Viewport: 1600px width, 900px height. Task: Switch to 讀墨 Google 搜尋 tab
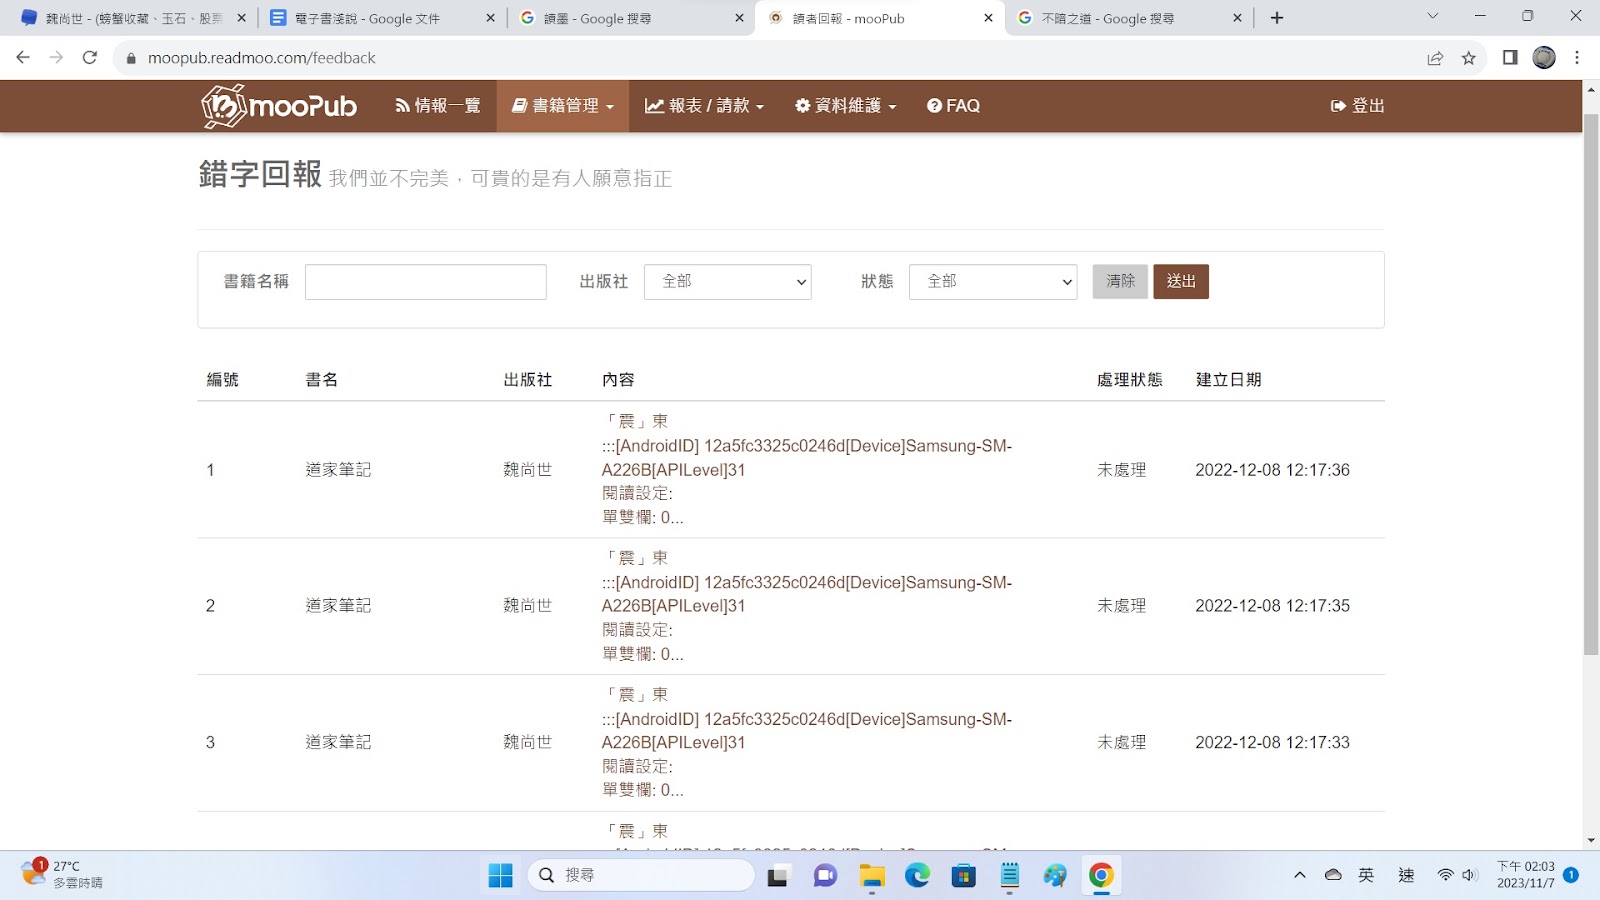click(630, 18)
